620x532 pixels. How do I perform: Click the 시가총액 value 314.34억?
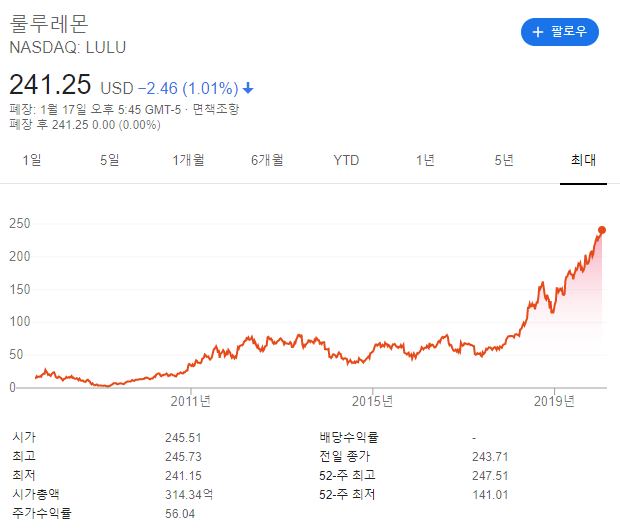pos(189,494)
